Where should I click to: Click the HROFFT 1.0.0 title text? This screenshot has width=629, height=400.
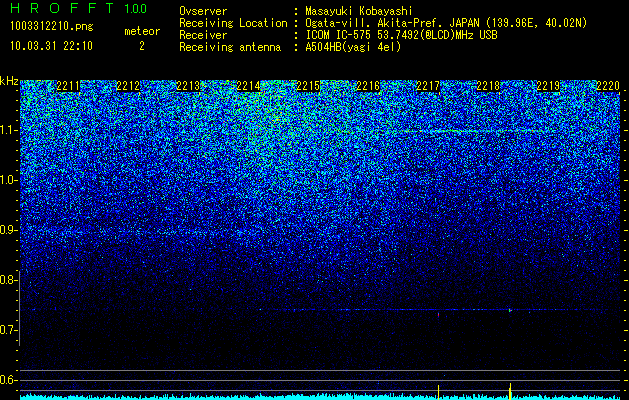coord(79,8)
